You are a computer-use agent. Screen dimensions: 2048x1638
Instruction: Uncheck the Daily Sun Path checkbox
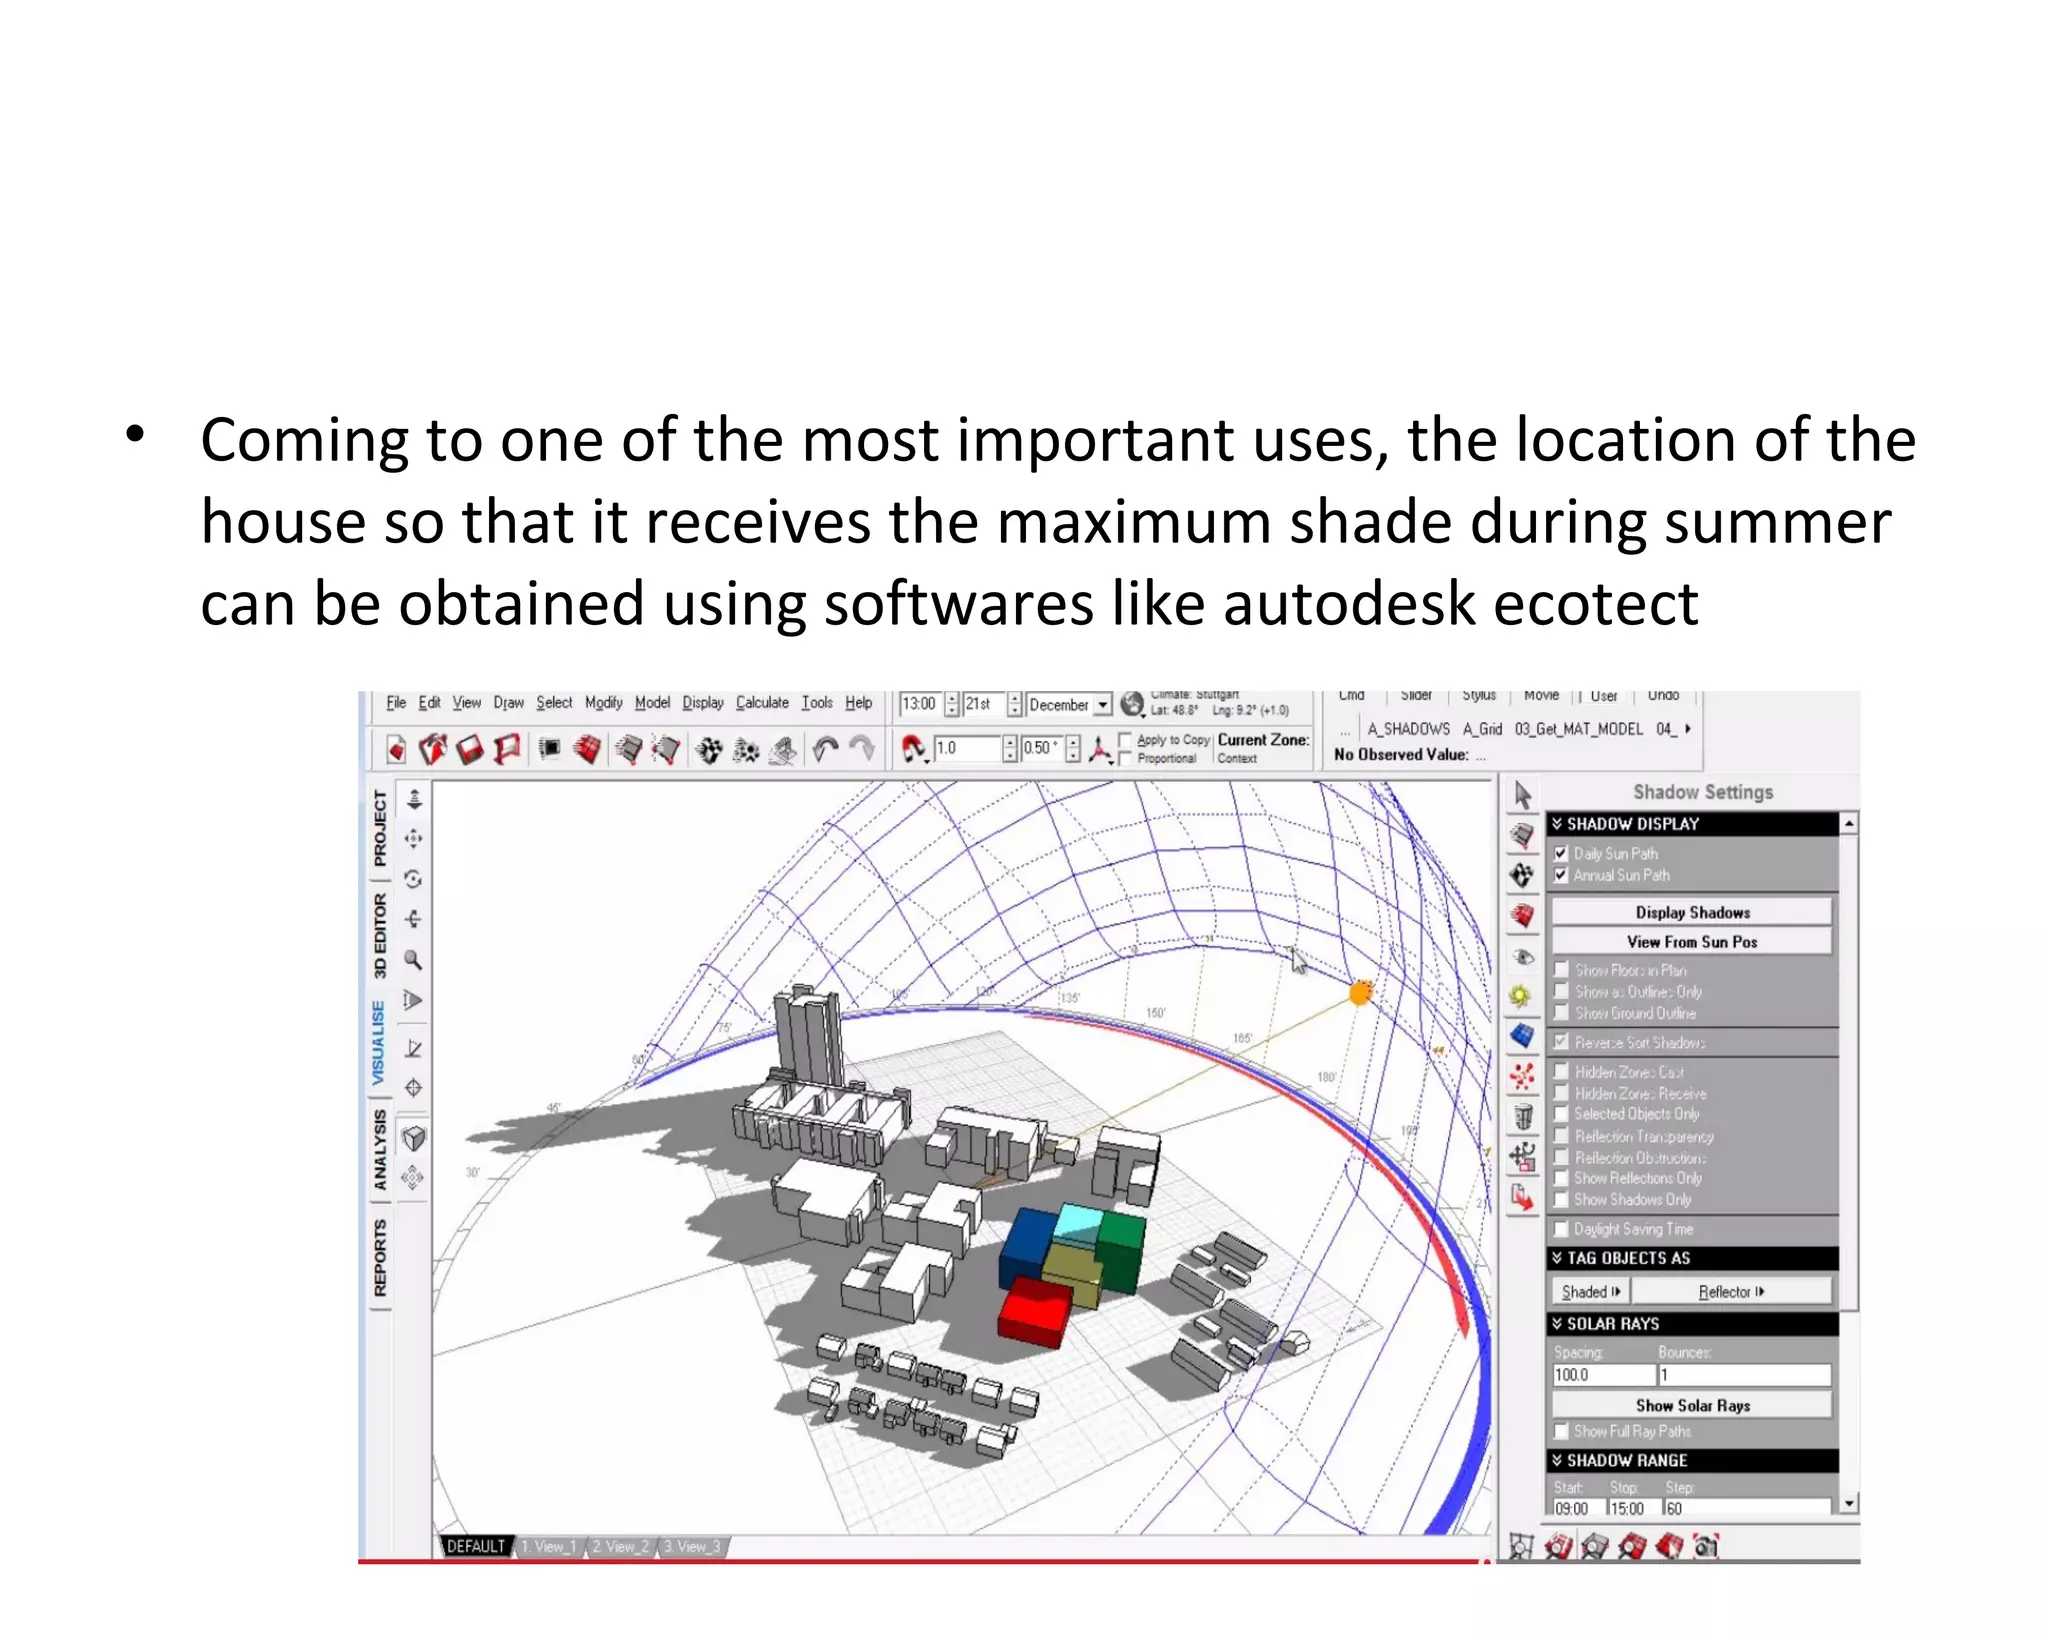(x=1561, y=853)
